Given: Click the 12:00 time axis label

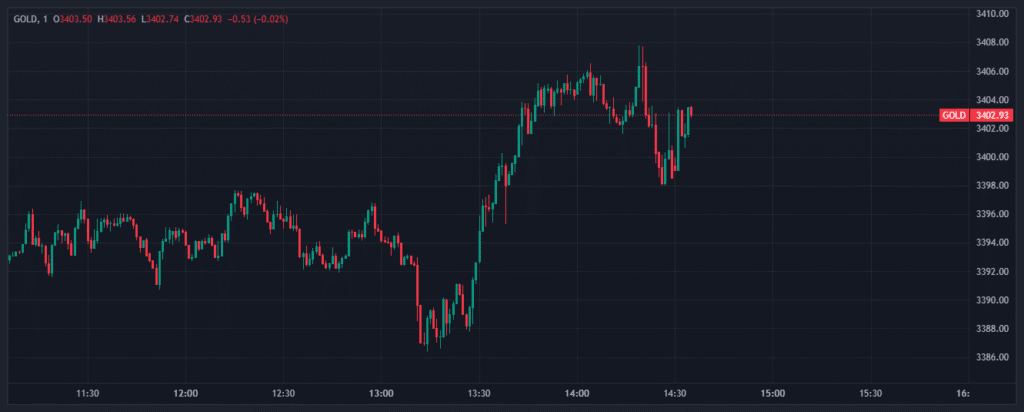Looking at the screenshot, I should (x=185, y=394).
